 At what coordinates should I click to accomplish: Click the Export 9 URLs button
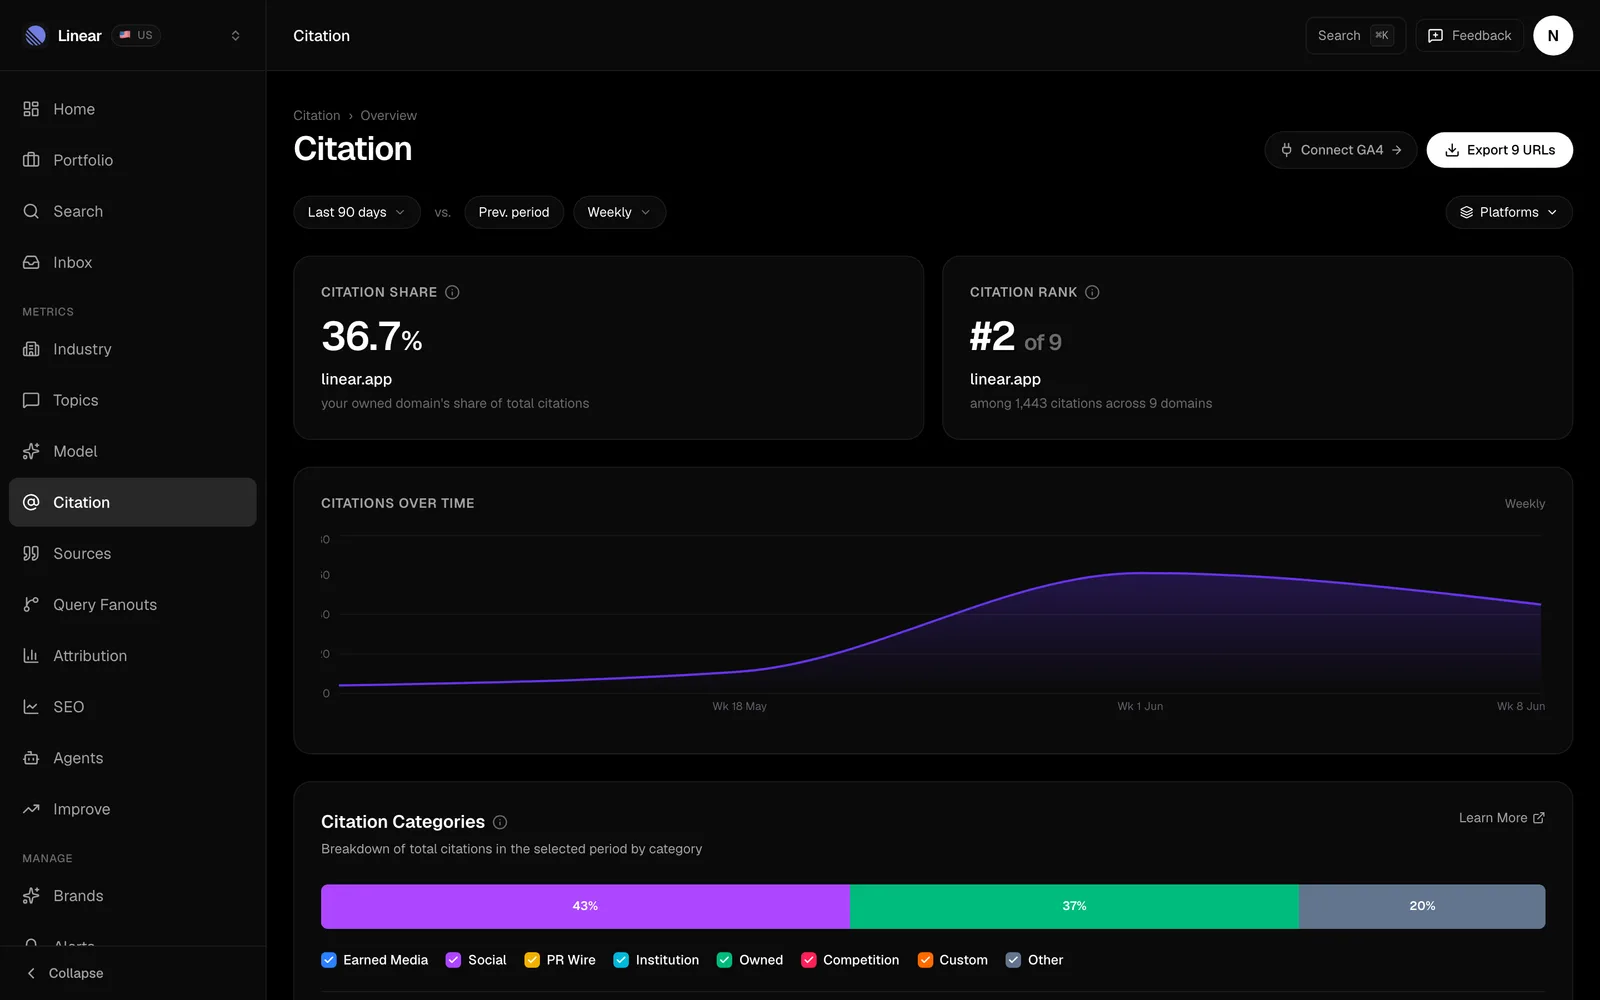1499,150
